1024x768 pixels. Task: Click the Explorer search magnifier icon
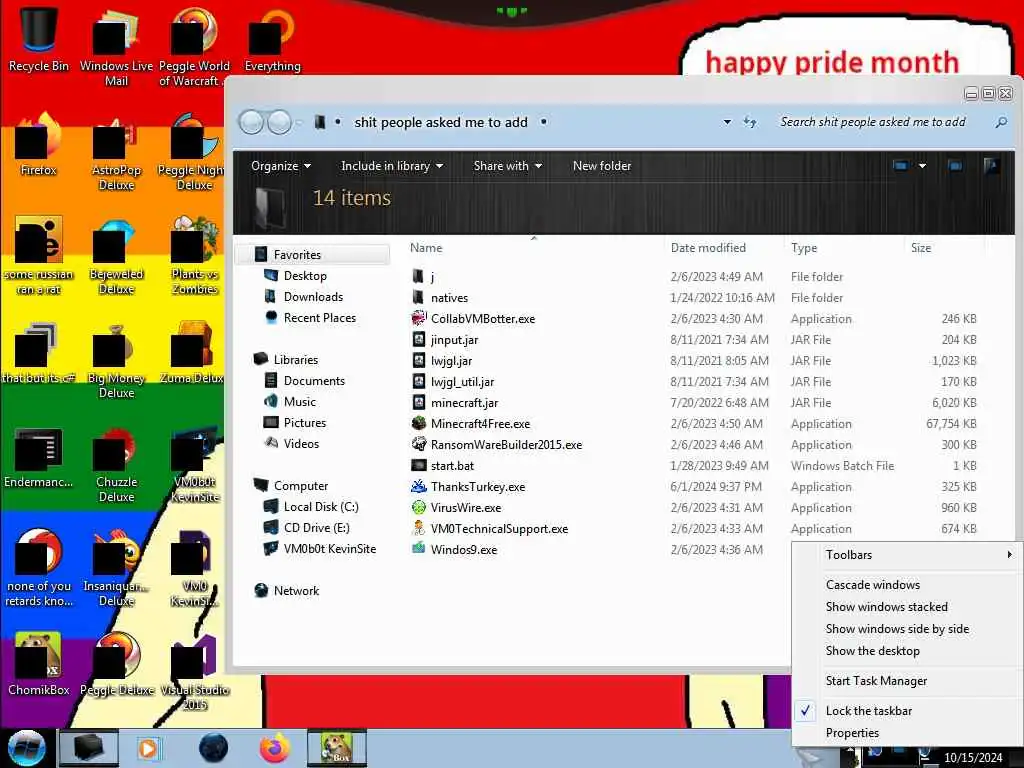click(x=1000, y=122)
